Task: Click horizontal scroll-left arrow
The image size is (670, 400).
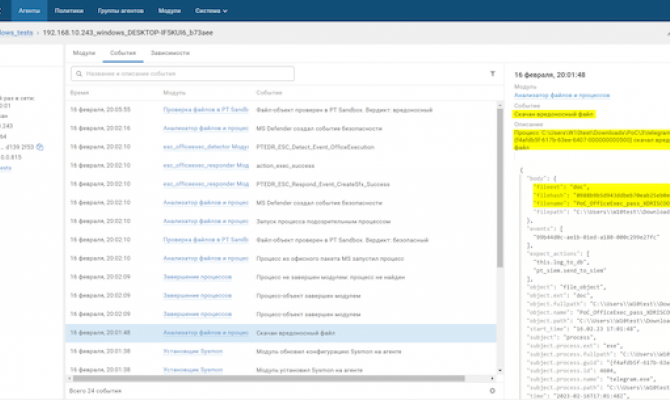Action: coord(69,379)
